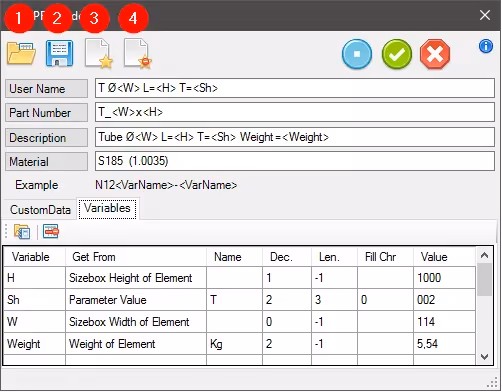
Task: Select the Weight variable cell
Action: pos(35,344)
